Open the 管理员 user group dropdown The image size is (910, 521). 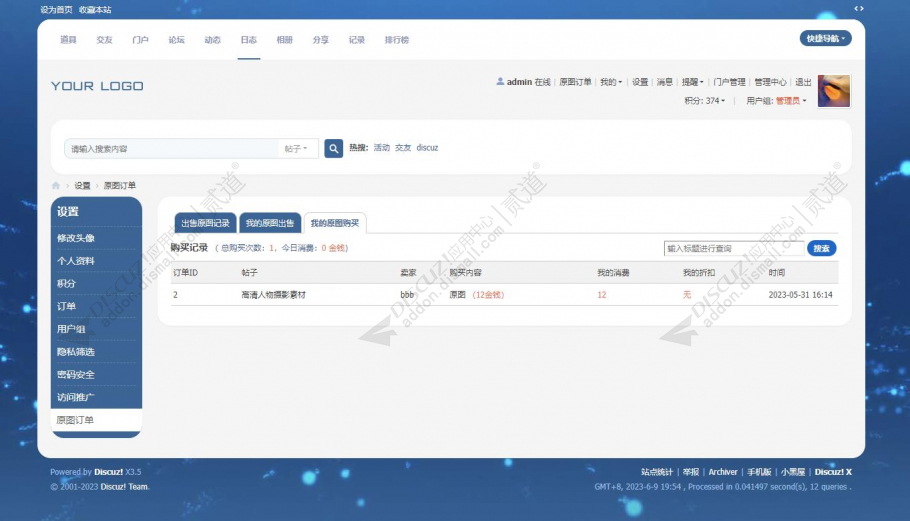[x=791, y=100]
